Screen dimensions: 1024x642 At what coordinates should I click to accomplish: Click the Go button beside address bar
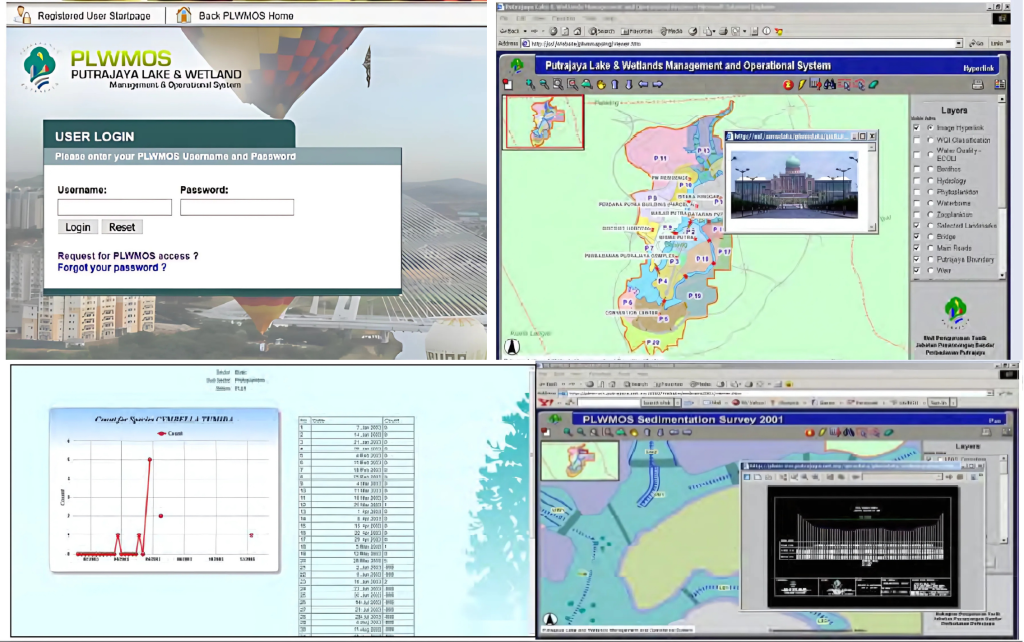tap(976, 44)
